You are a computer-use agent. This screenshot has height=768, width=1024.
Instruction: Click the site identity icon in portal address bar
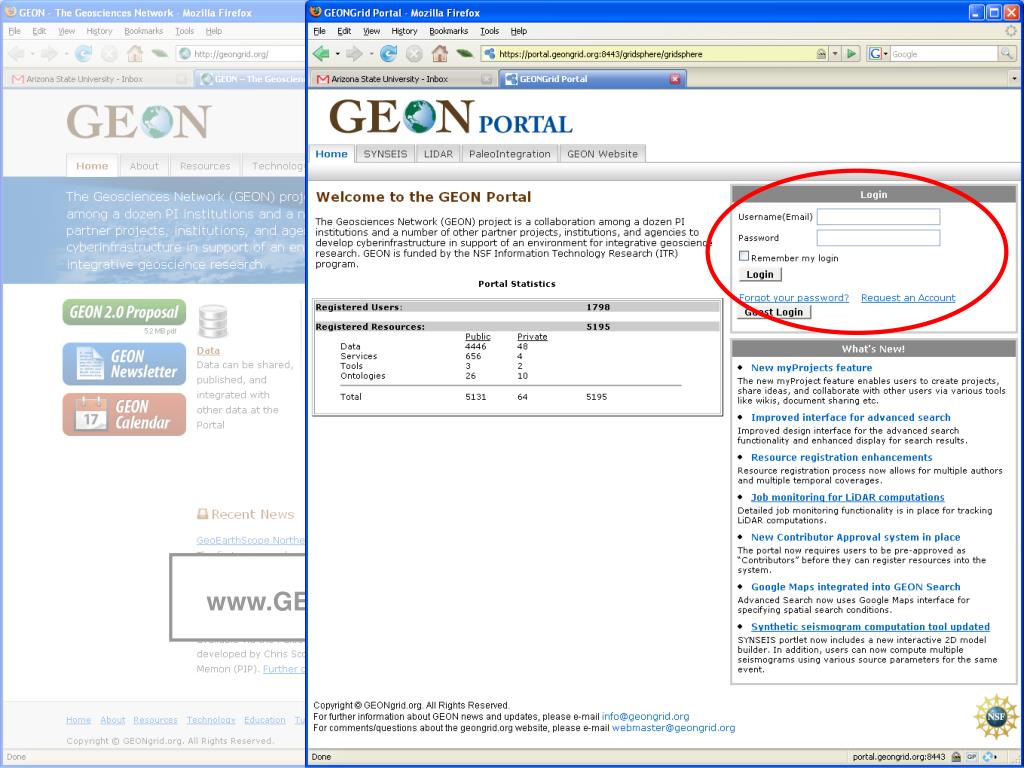(489, 54)
